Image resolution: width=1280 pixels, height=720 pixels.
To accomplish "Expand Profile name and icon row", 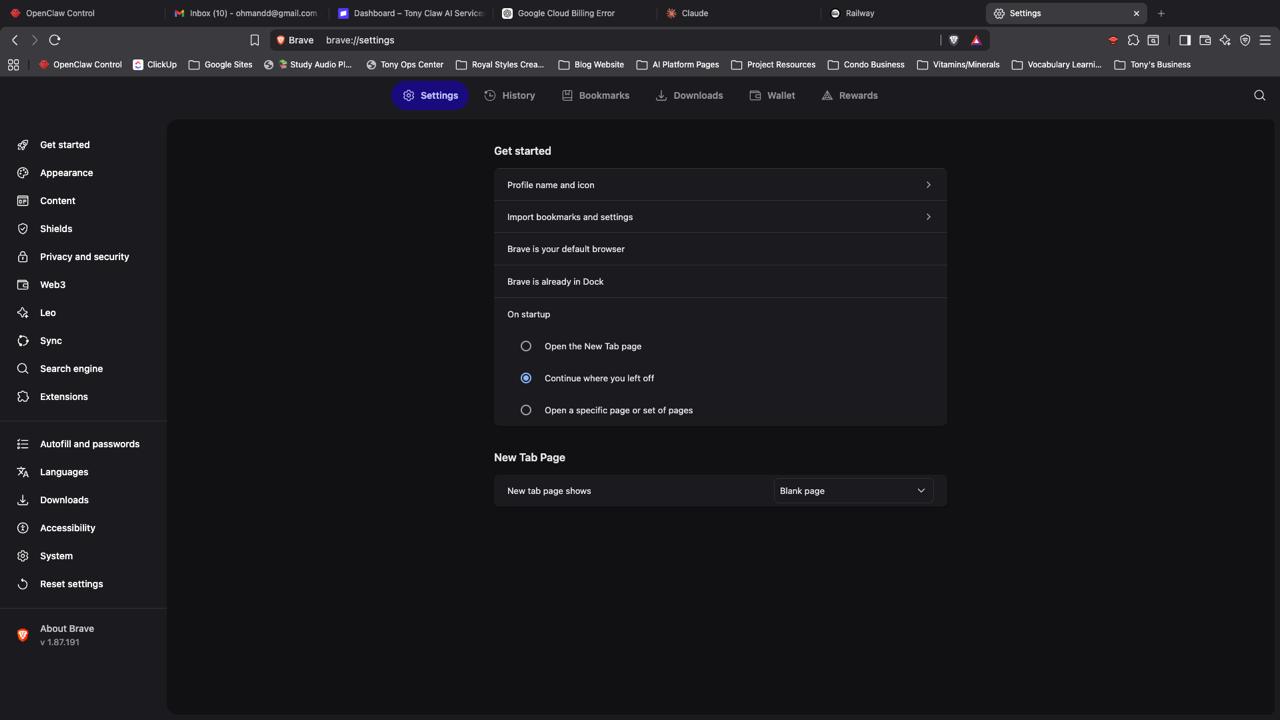I will coord(719,185).
